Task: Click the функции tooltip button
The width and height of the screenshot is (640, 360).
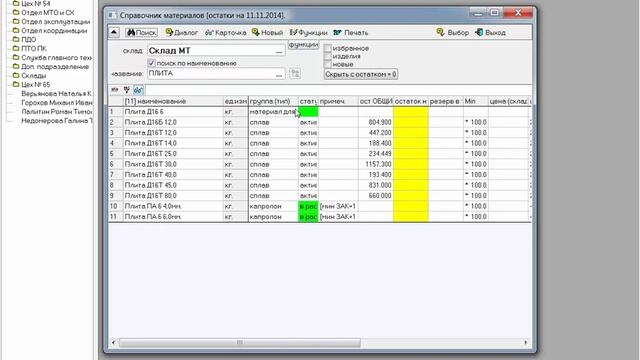Action: pos(304,44)
